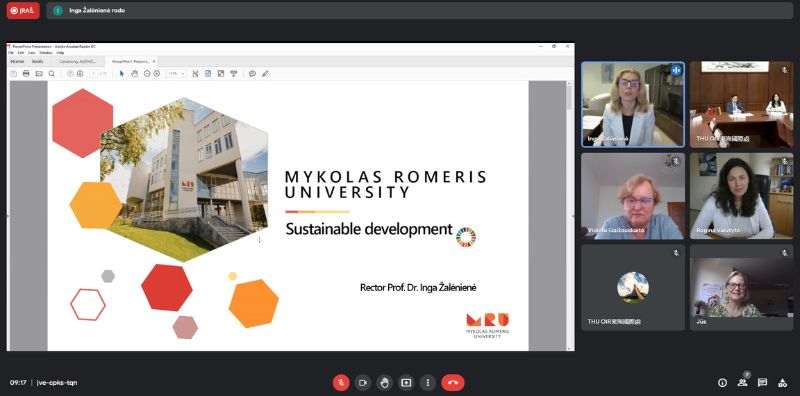Open the Activities shapes icon
The image size is (800, 396).
782,382
